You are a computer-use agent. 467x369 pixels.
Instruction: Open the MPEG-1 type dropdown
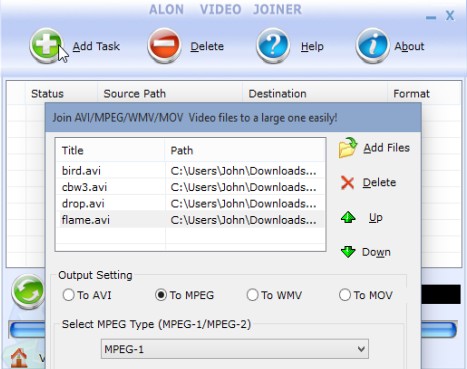(235, 349)
